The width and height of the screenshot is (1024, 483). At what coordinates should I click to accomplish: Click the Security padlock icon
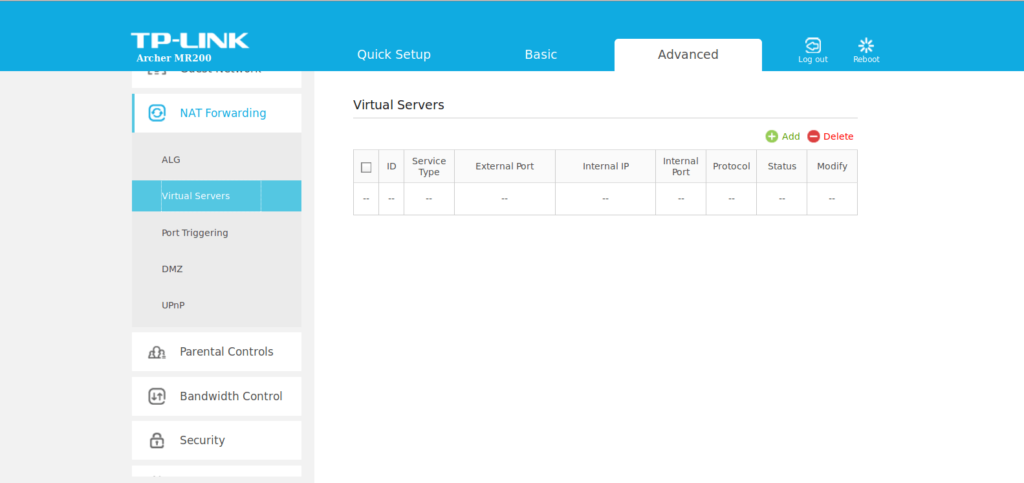pos(157,440)
